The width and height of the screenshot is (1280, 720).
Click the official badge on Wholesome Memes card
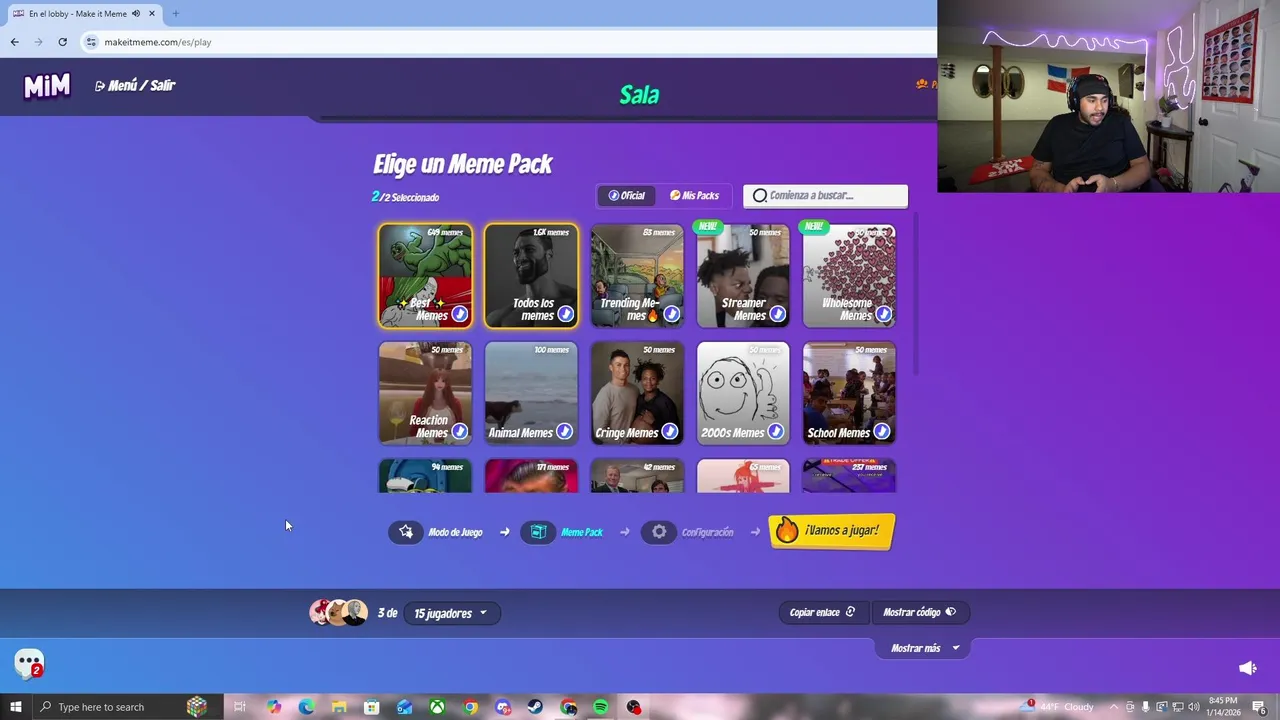tap(884, 314)
